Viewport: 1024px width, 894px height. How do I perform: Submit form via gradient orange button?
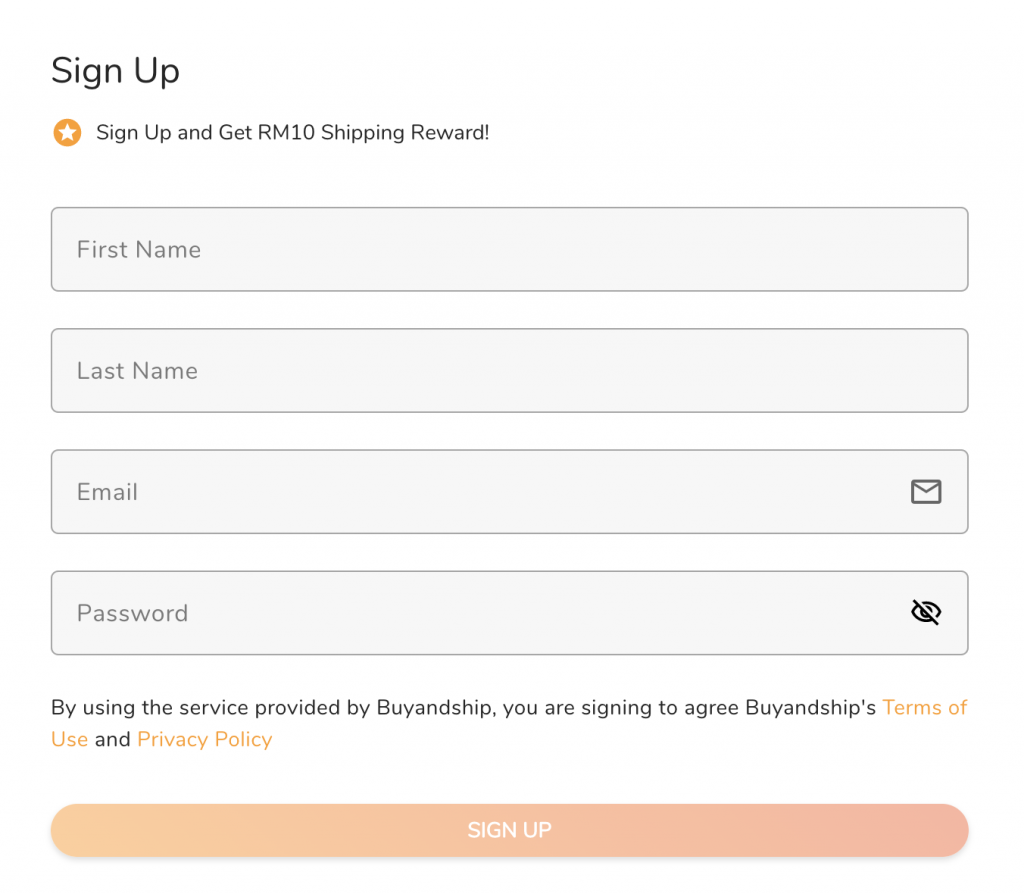(509, 830)
